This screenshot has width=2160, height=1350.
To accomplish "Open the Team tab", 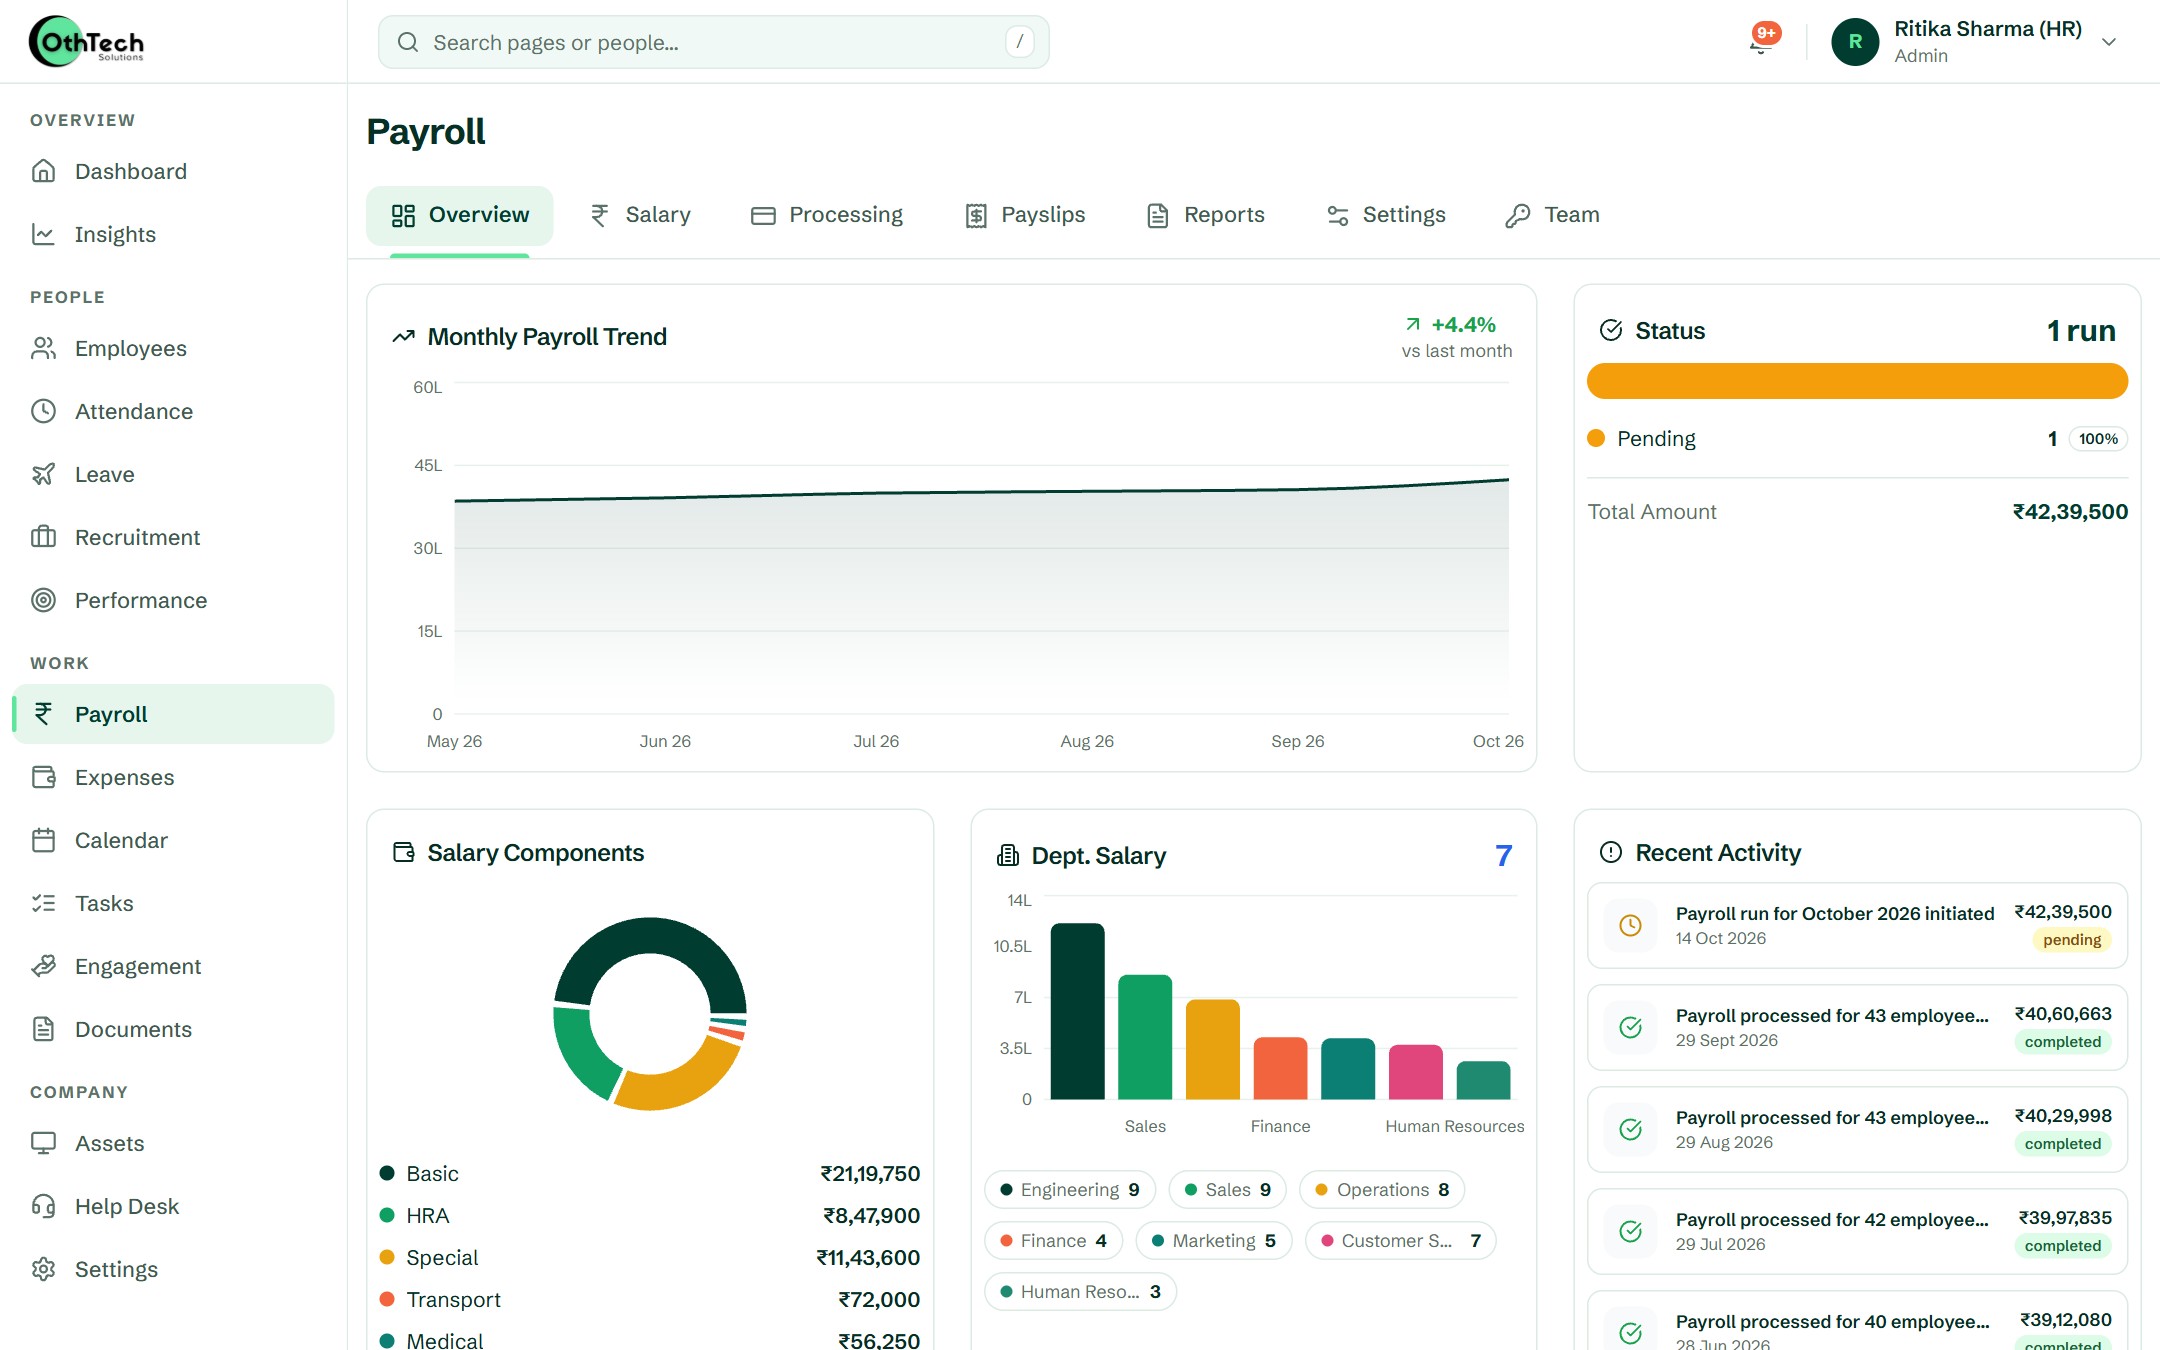I will (1553, 215).
